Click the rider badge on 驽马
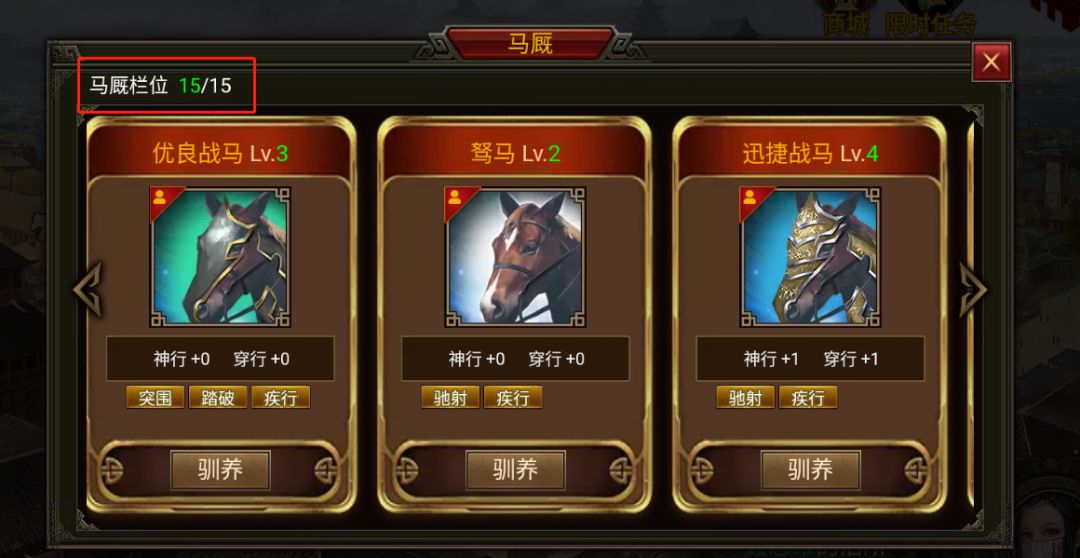The width and height of the screenshot is (1080, 558). (x=455, y=198)
